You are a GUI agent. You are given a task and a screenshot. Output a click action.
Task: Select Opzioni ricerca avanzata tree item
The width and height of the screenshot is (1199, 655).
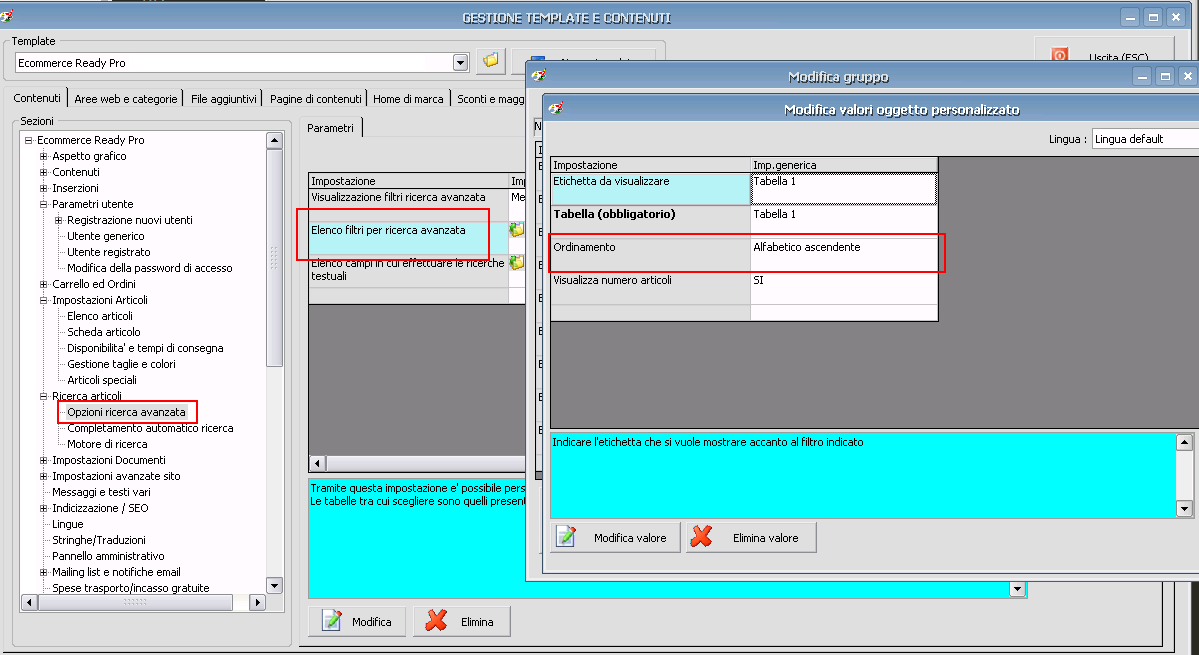point(126,412)
